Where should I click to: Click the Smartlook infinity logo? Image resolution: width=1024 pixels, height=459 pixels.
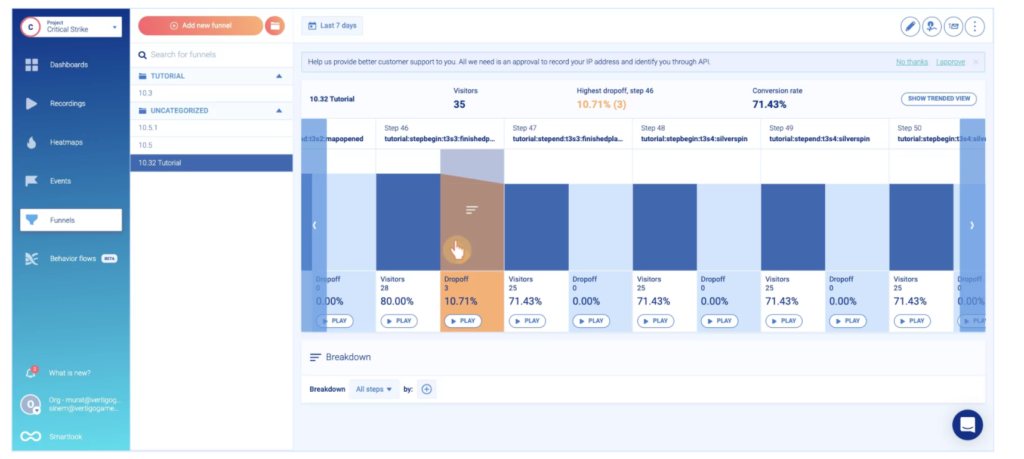coord(31,436)
